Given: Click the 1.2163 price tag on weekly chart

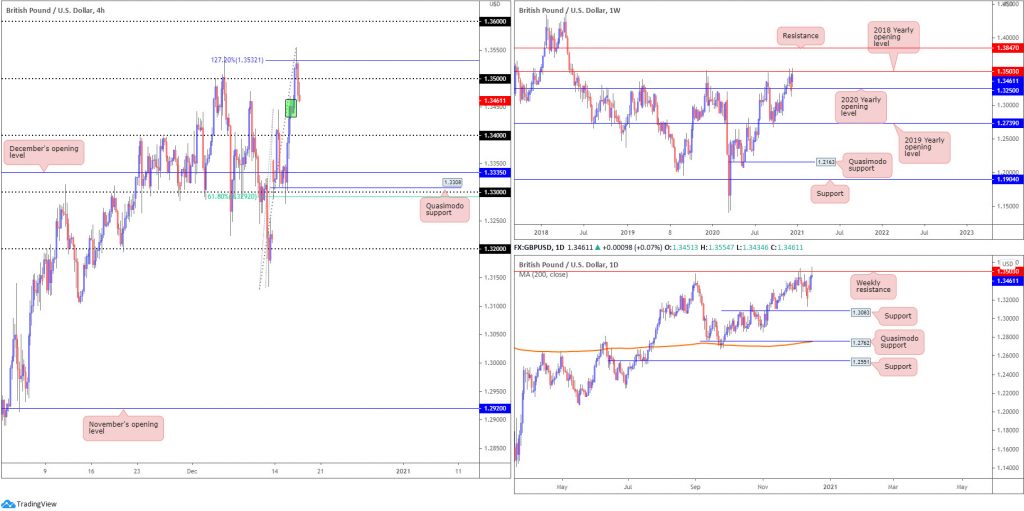Looking at the screenshot, I should pos(827,161).
